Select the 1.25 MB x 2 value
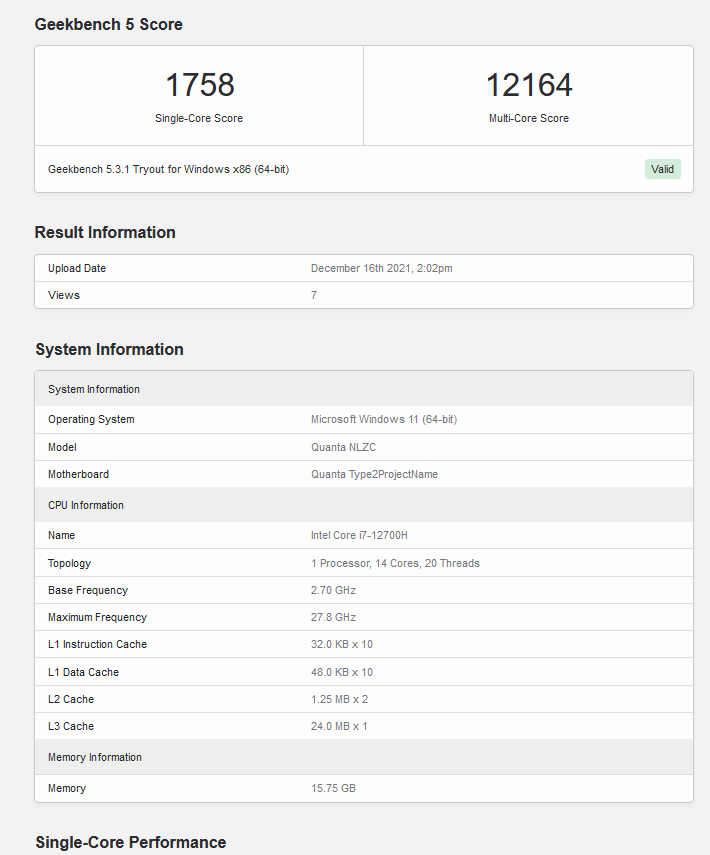 point(339,699)
